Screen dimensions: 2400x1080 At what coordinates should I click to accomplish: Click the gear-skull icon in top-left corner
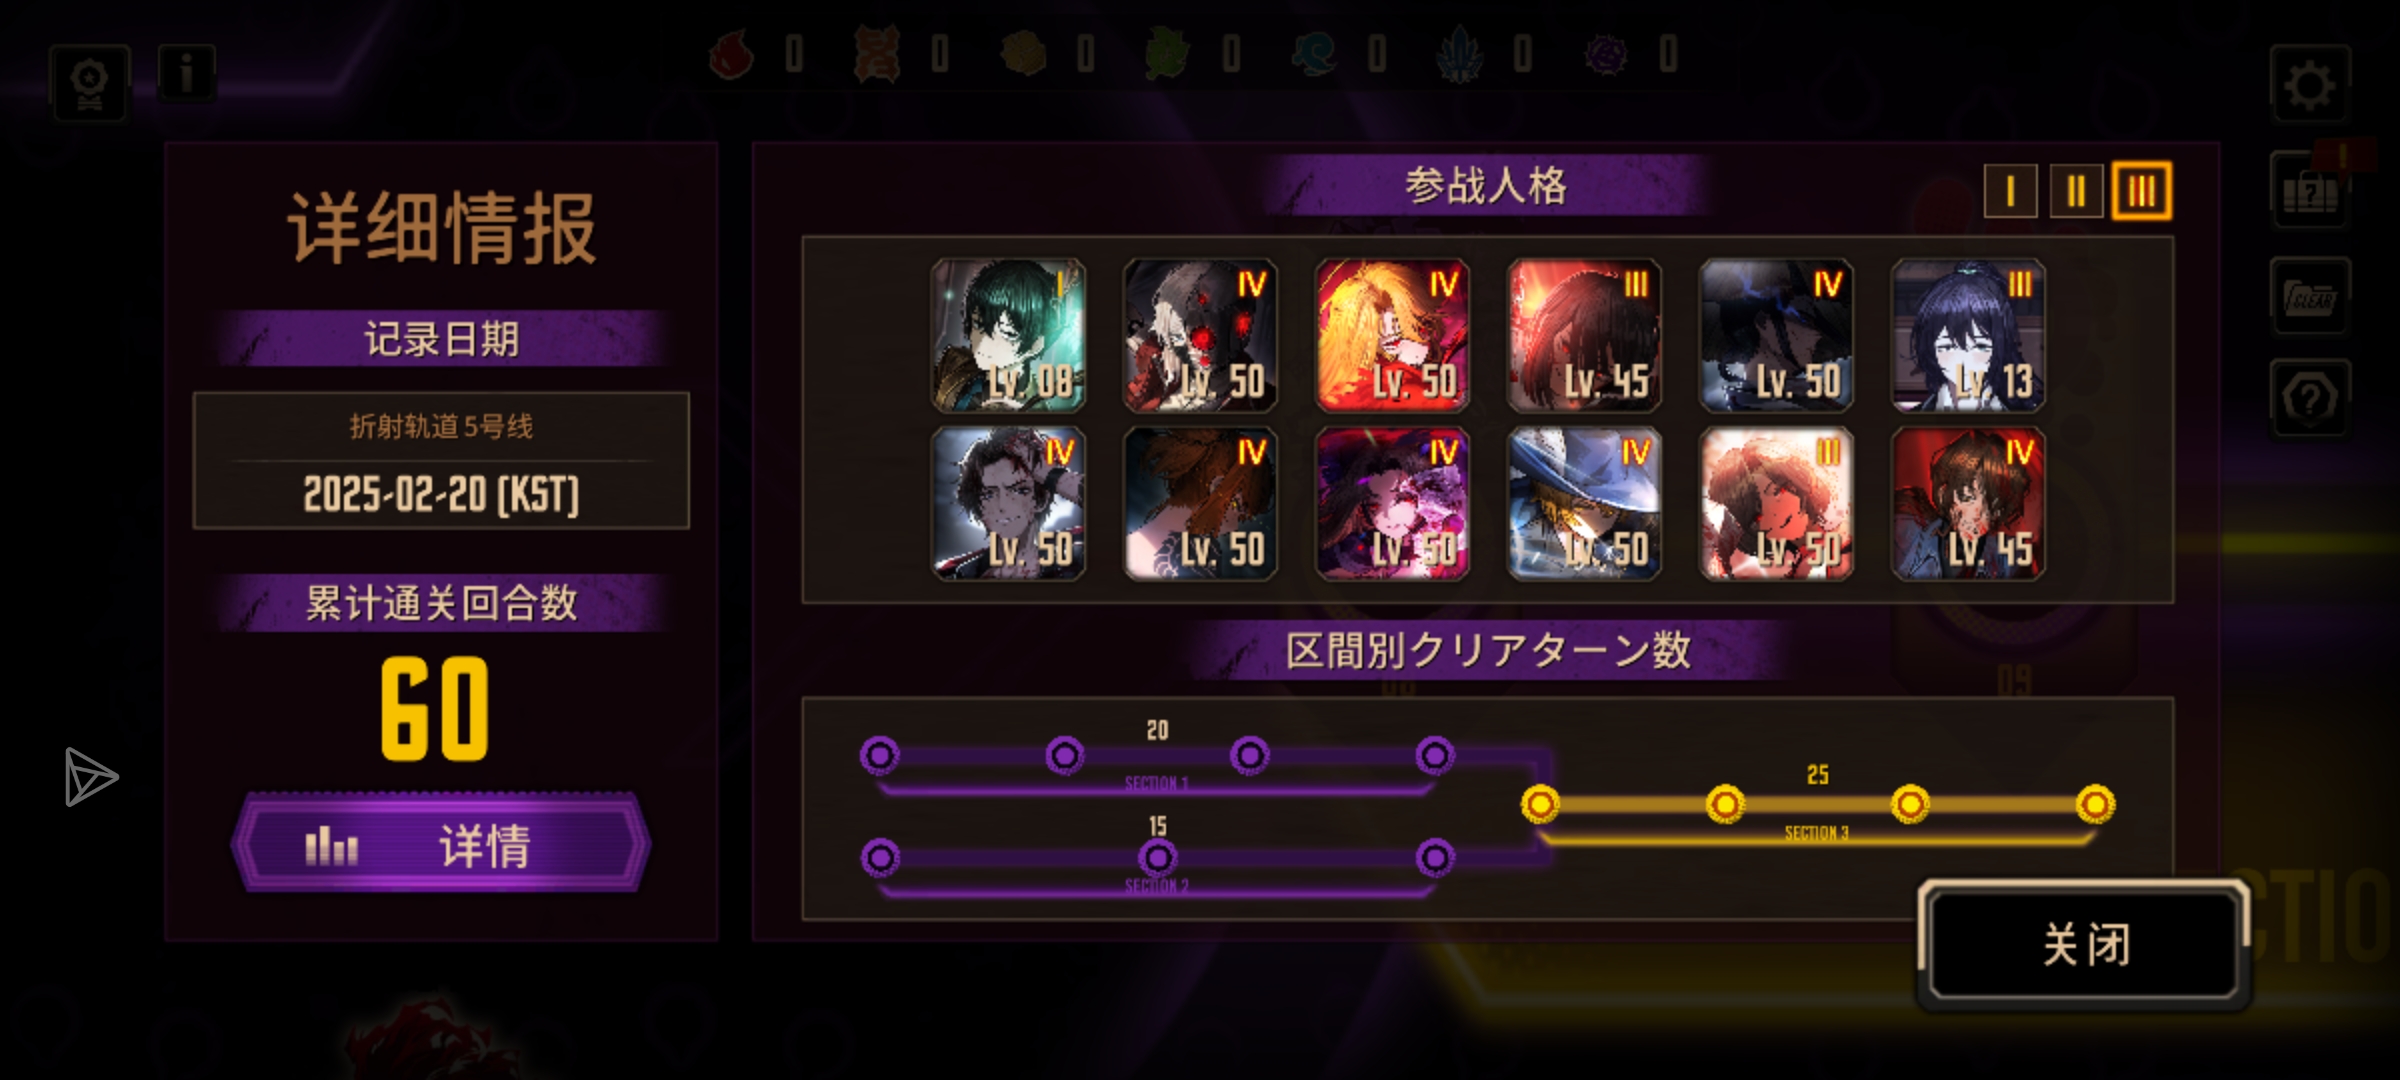click(90, 83)
